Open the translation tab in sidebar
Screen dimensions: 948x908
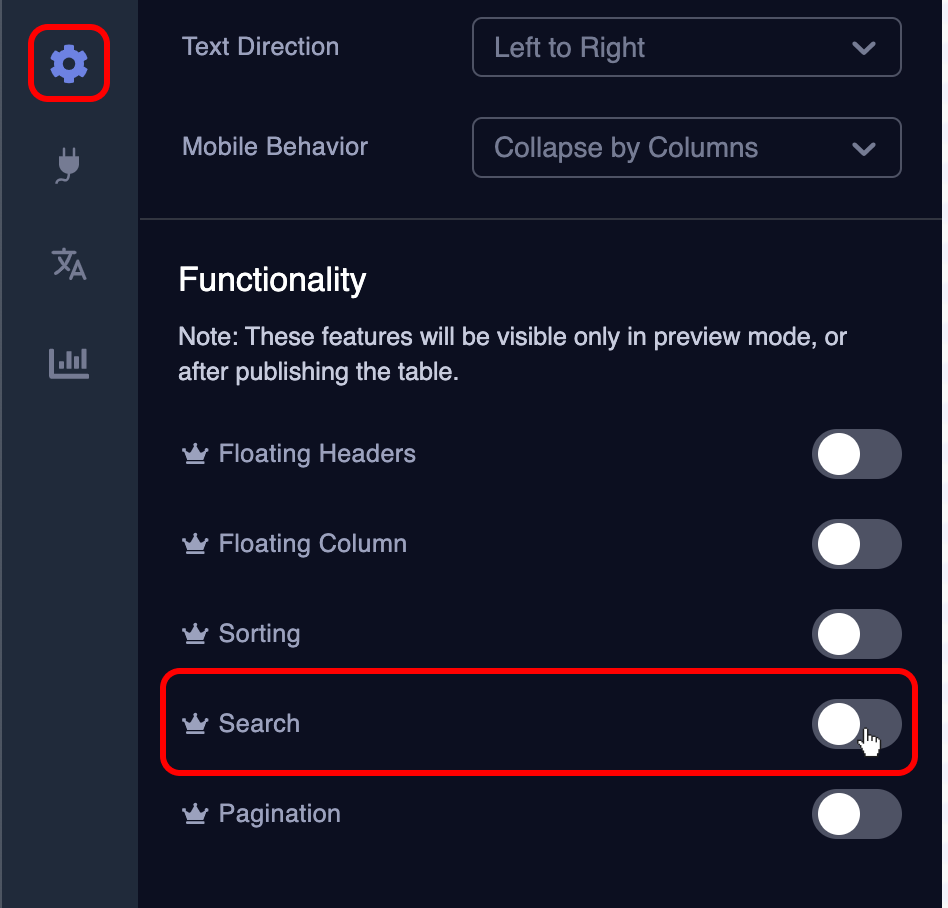(x=69, y=264)
